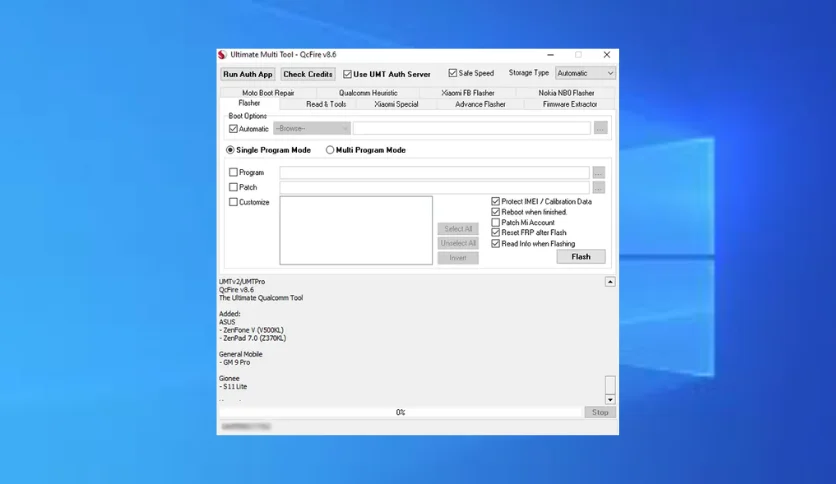The image size is (836, 484).
Task: Switch to Firmware Extractor tab
Action: tap(570, 104)
